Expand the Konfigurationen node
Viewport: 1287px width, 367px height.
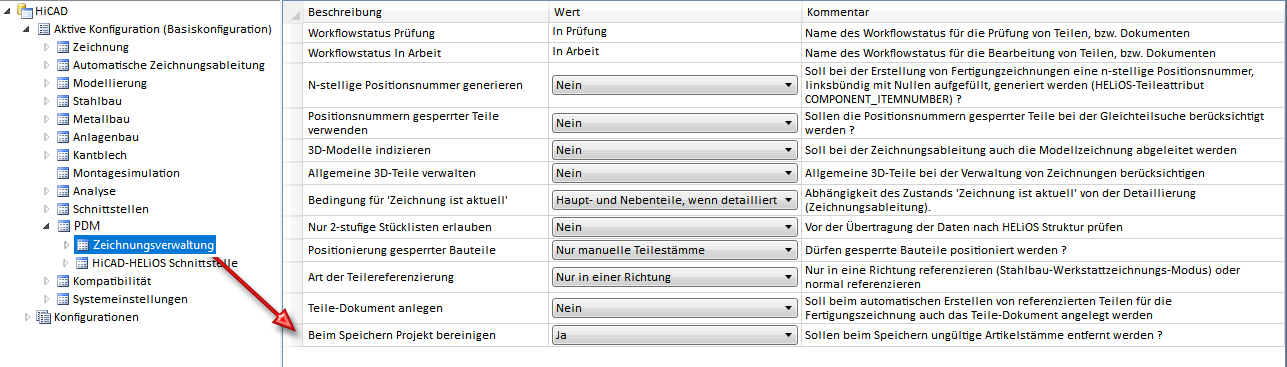[27, 317]
